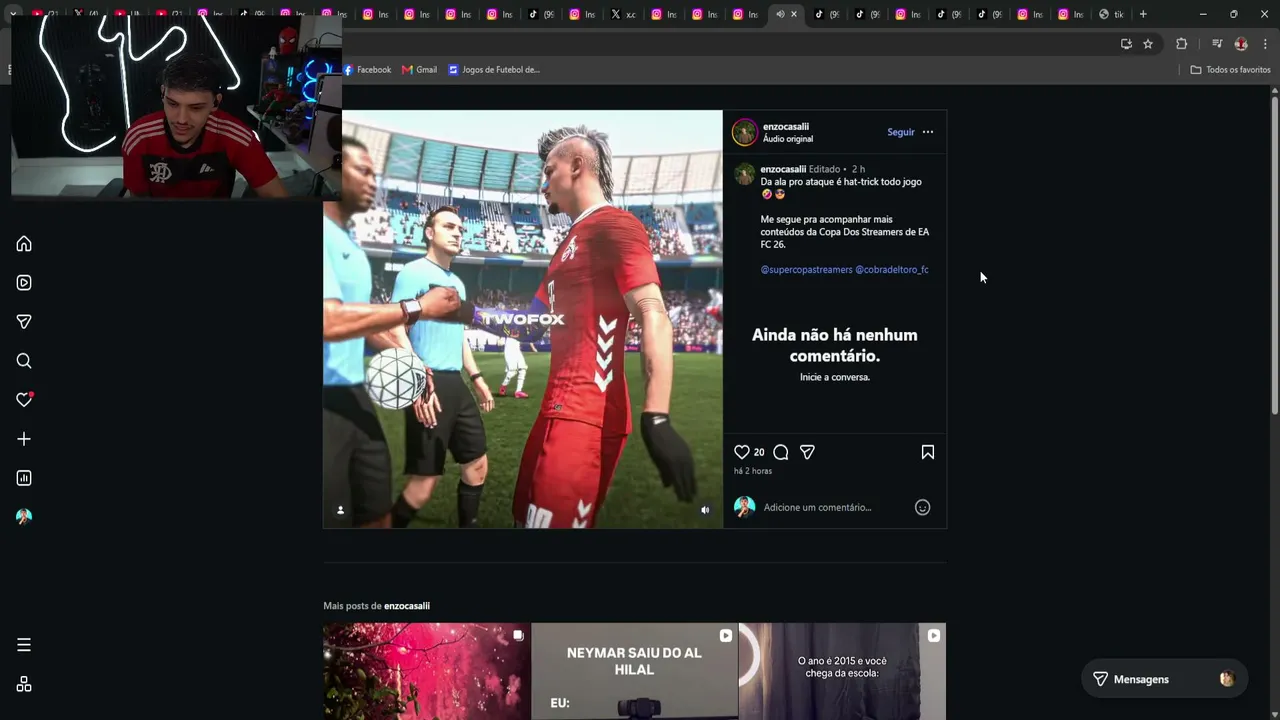Screen dimensions: 1280x720
Task: Open enzocasalii avatar in post header
Action: [x=745, y=132]
